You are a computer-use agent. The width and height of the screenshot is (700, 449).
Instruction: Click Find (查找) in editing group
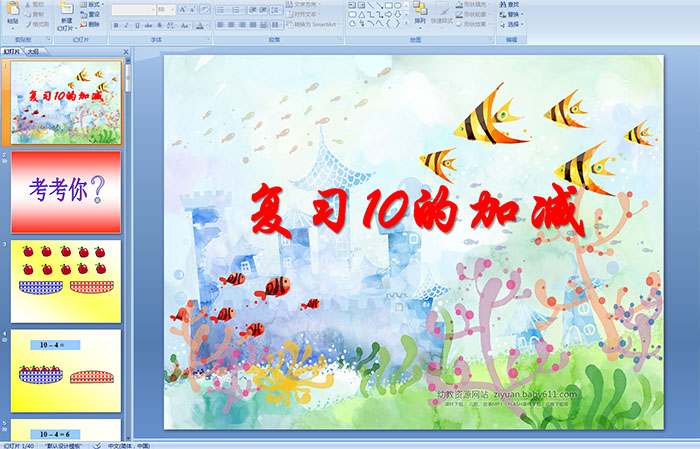click(510, 4)
